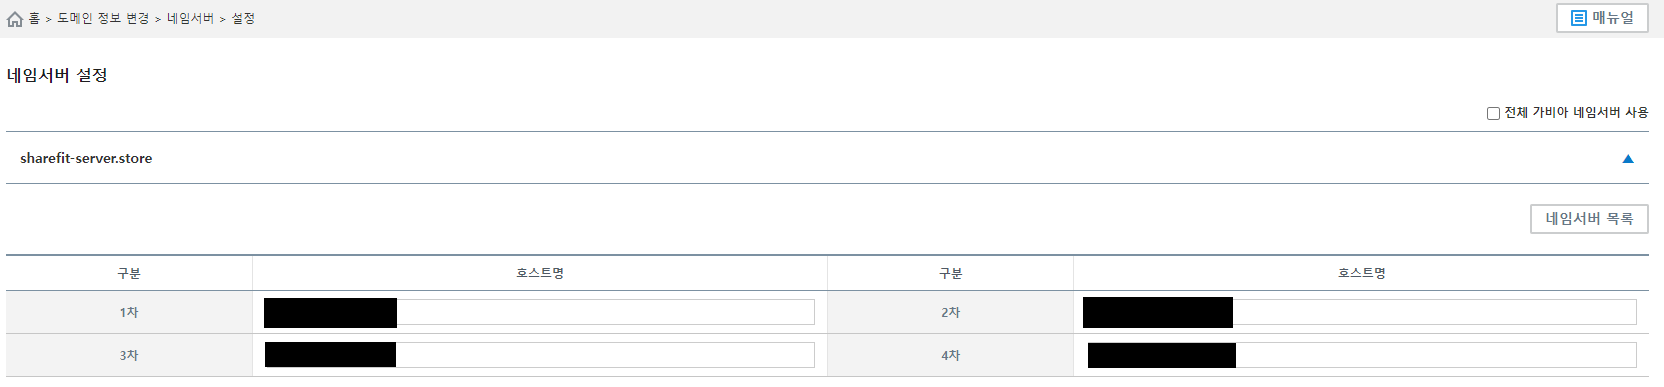1664x387 pixels.
Task: Open the 네임서버 목록 button
Action: (1589, 219)
